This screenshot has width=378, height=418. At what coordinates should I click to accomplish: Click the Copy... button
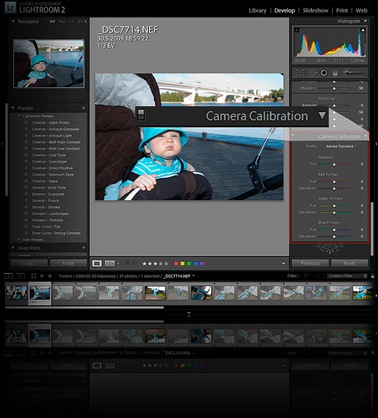(x=29, y=263)
